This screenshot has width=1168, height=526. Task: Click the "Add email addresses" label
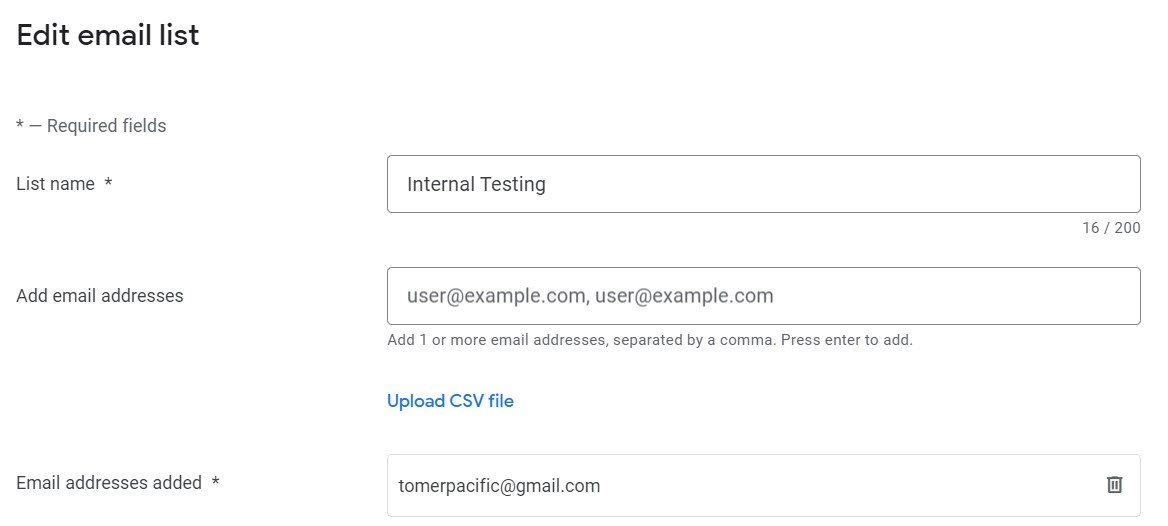coord(100,296)
